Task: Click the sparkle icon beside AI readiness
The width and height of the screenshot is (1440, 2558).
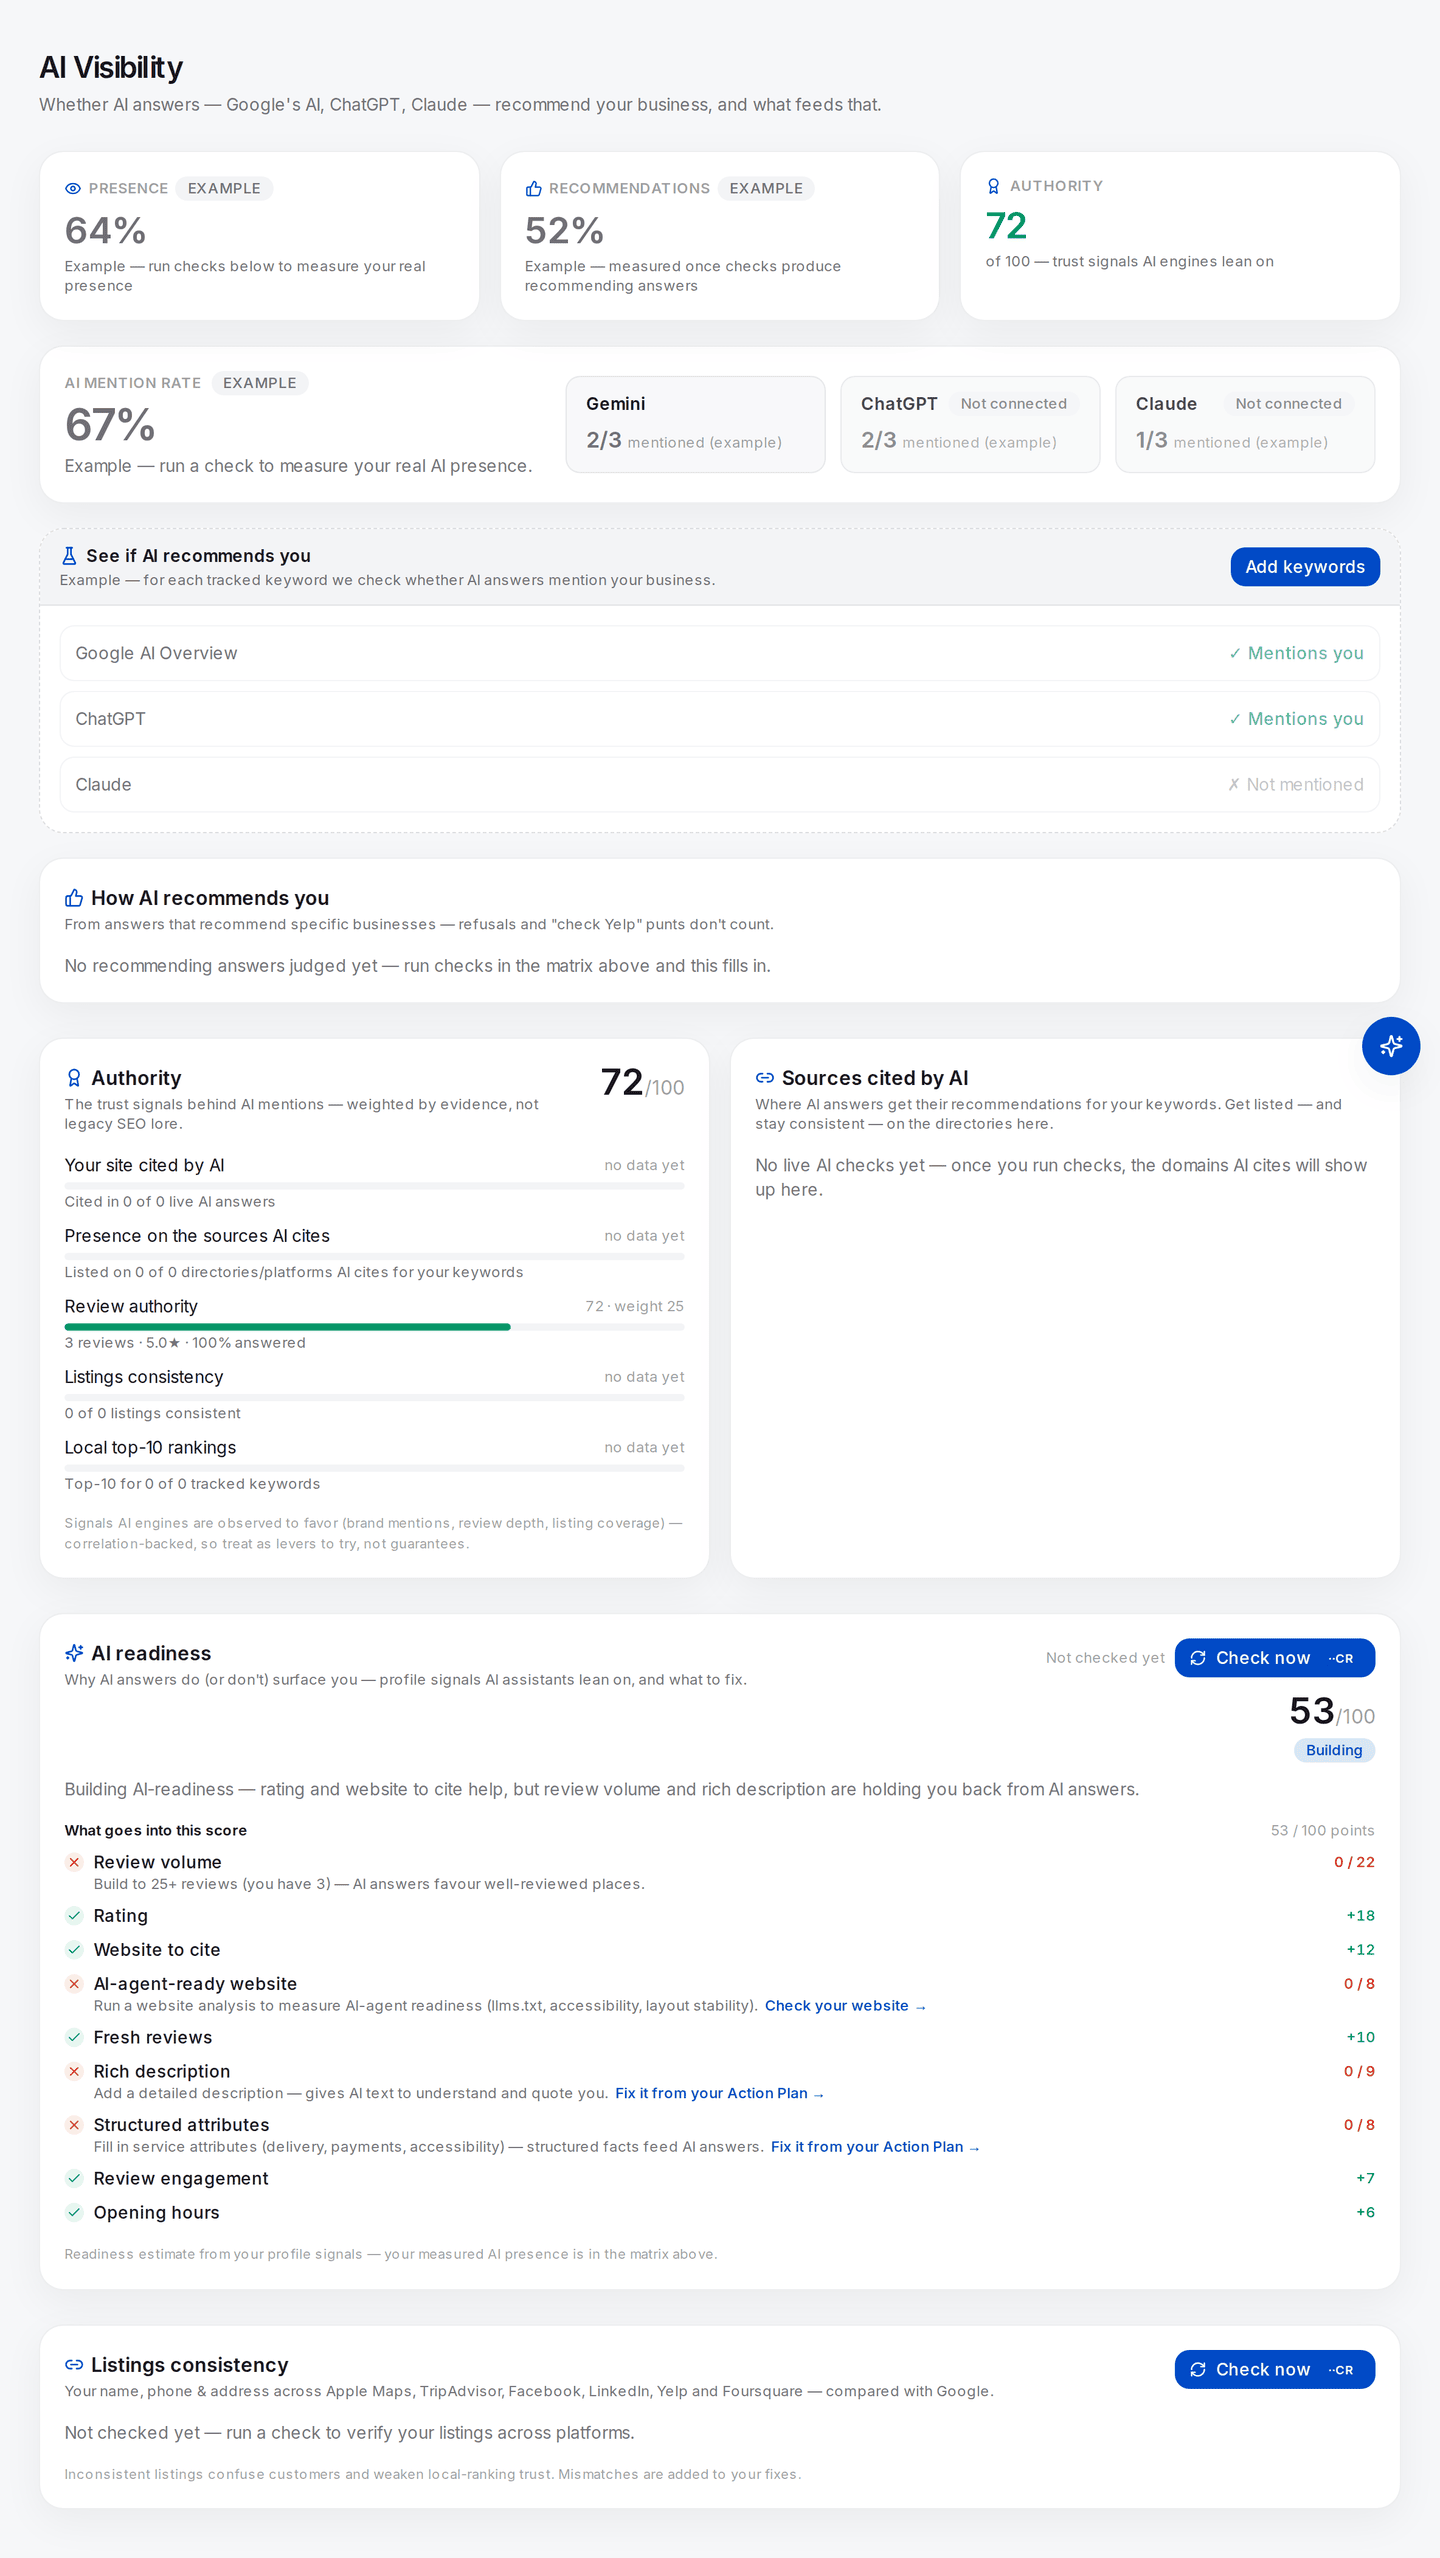Action: (x=74, y=1653)
